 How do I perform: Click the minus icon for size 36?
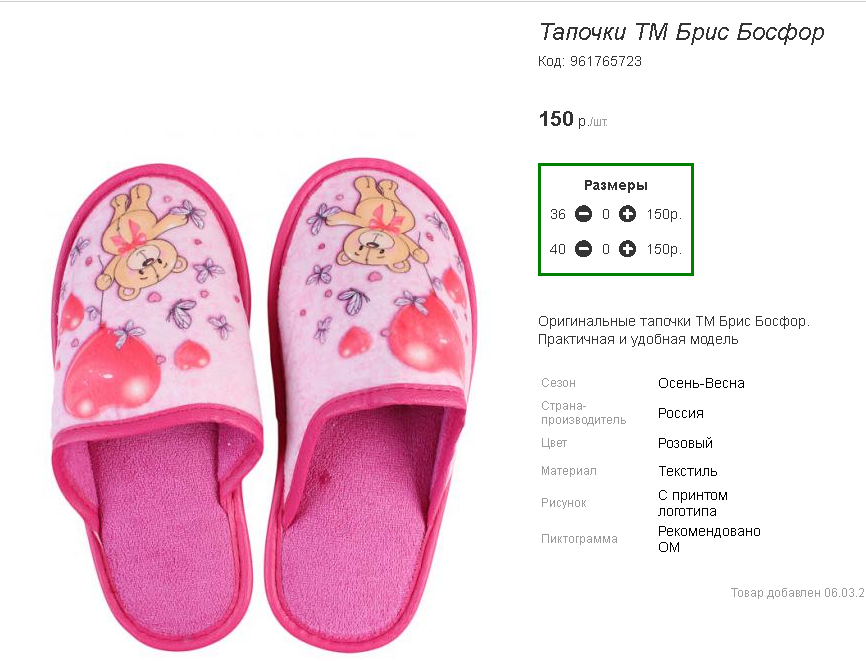tap(584, 214)
